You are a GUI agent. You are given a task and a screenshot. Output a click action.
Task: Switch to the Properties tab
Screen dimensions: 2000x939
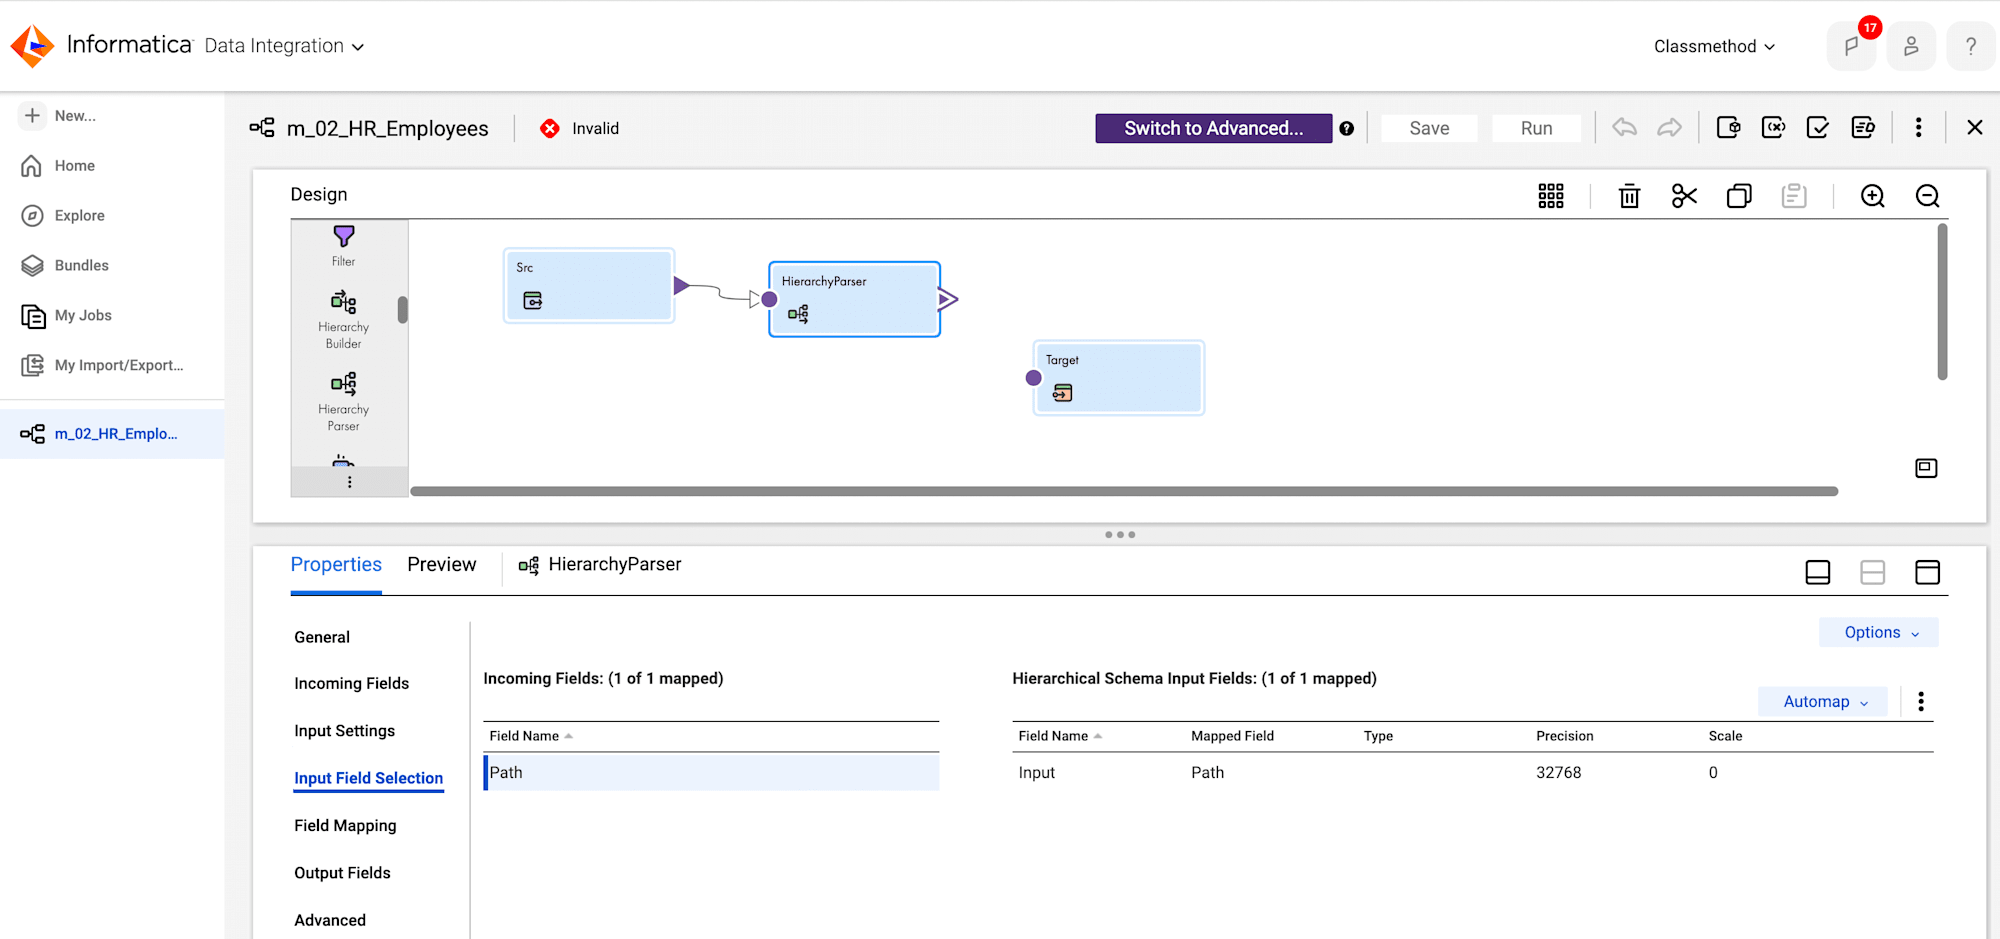[336, 565]
